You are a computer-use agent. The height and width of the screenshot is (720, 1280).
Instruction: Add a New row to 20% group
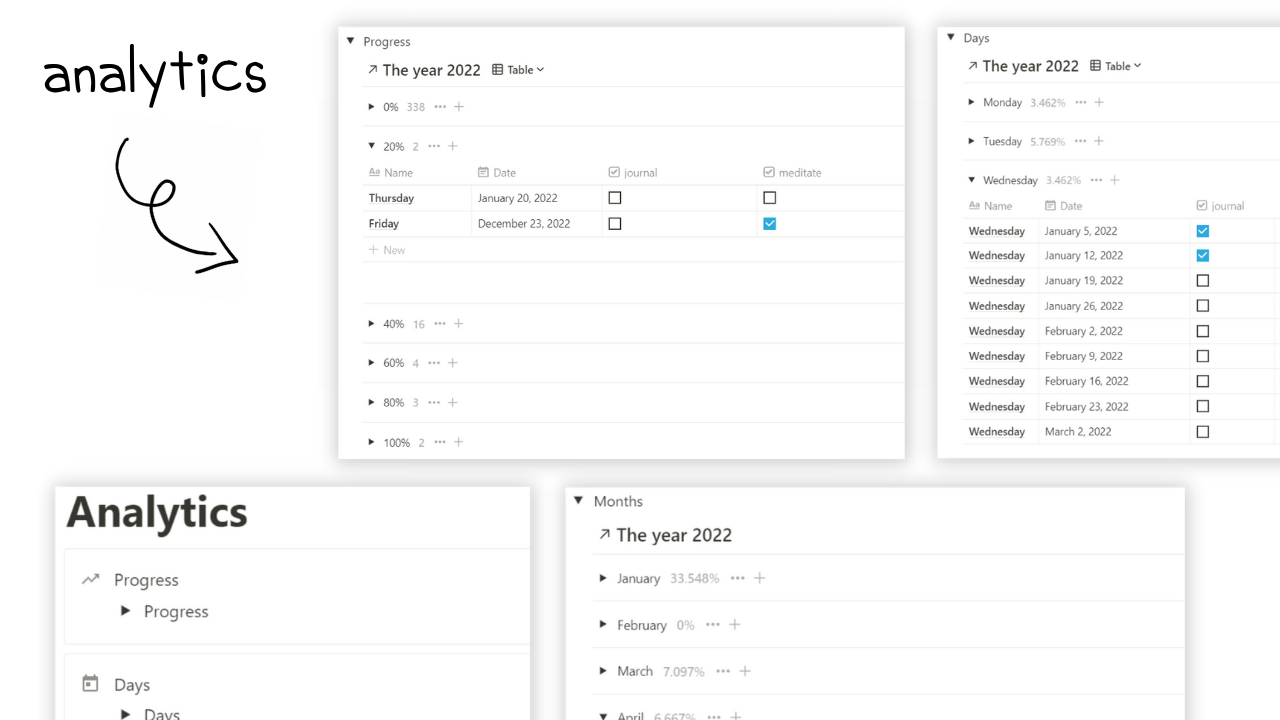coord(387,250)
